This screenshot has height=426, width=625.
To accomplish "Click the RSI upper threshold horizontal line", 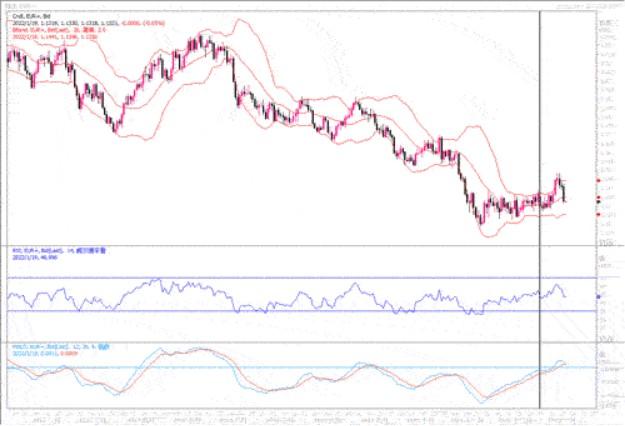I will (300, 278).
